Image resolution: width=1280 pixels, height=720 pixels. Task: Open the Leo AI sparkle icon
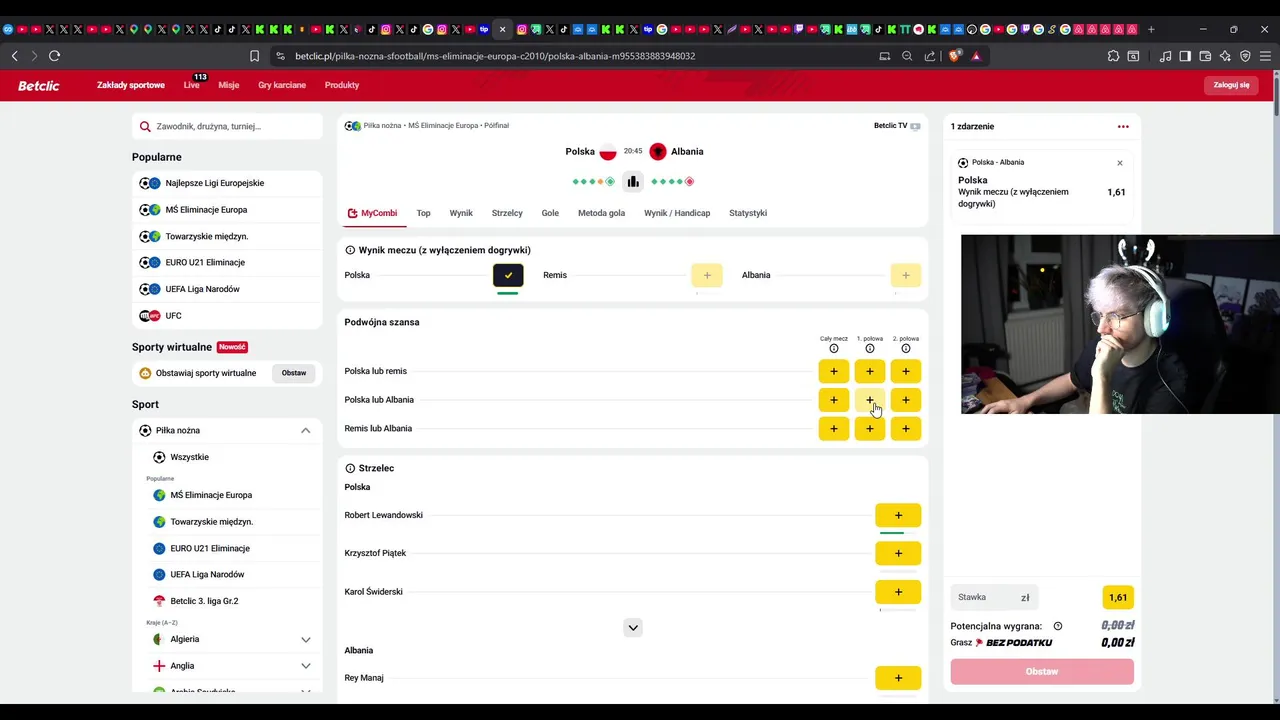coord(1225,56)
